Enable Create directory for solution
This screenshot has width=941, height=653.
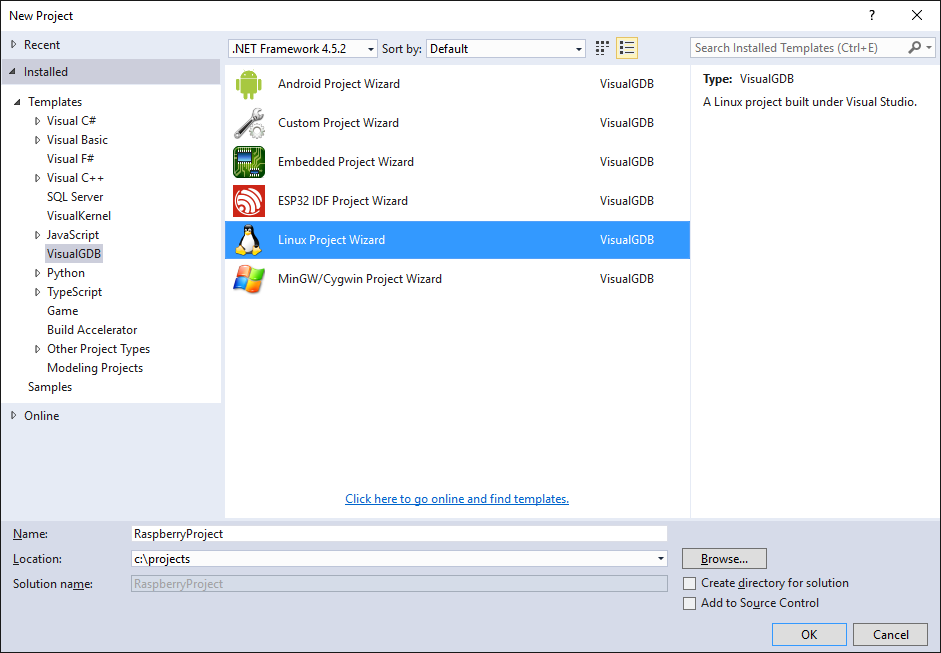tap(690, 583)
